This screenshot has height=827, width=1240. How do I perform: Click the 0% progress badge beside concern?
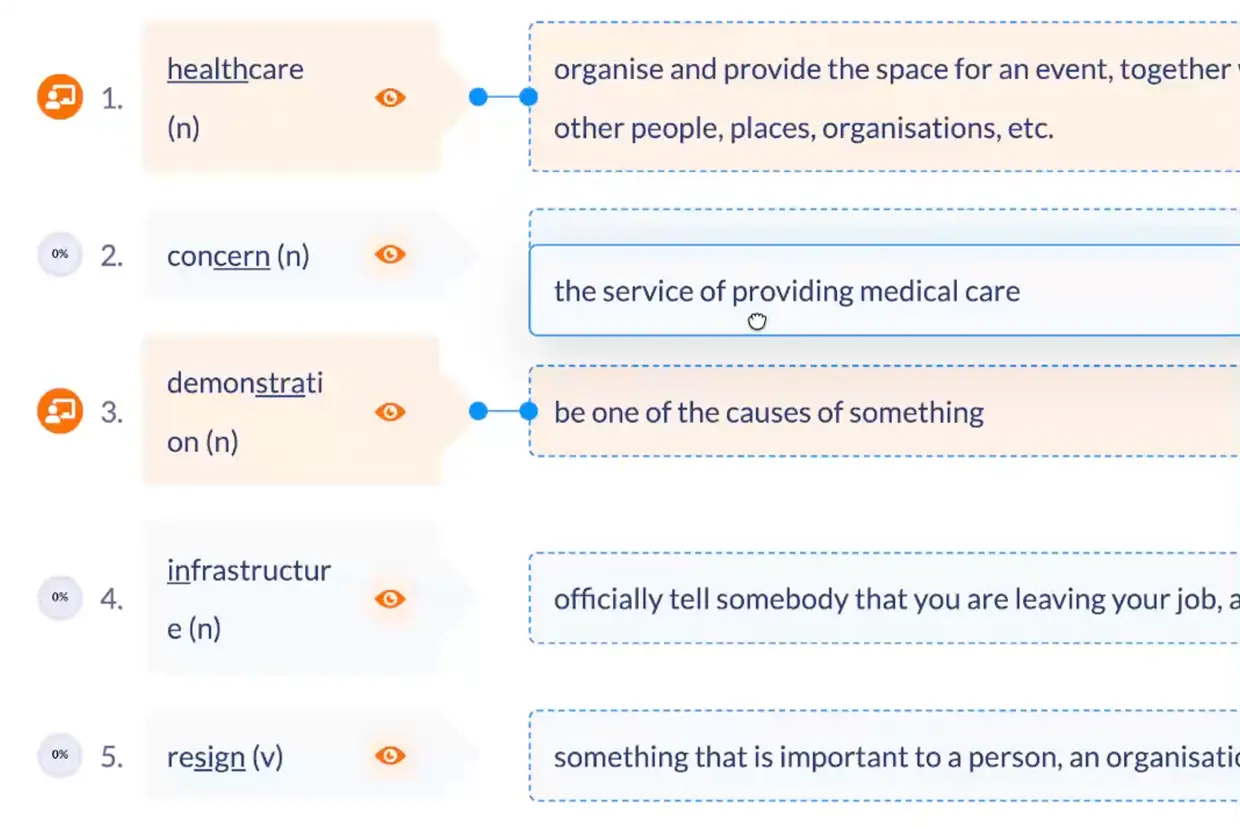60,254
